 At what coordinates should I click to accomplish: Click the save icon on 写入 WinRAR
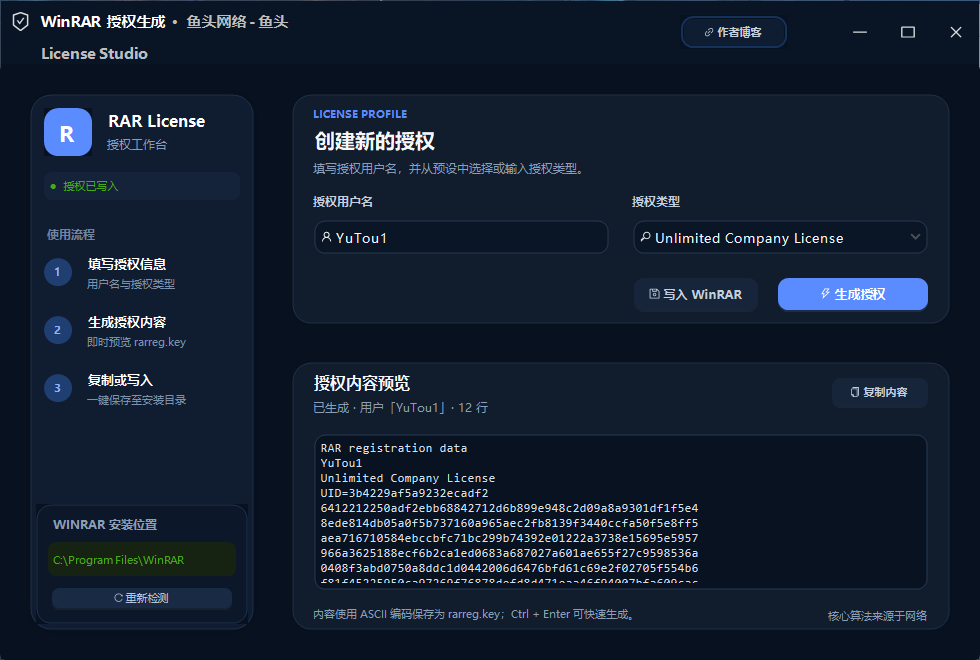point(654,294)
